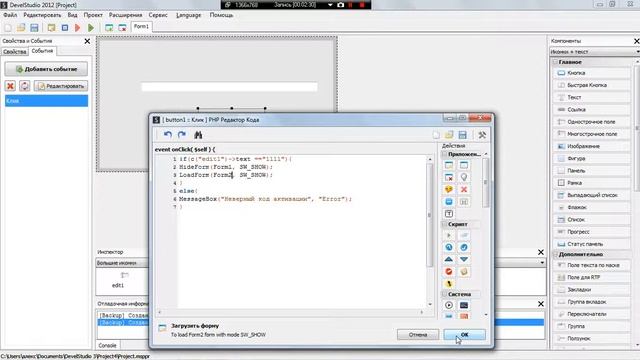
Task: Click the change event icon with circular arrows
Action: tap(24, 86)
